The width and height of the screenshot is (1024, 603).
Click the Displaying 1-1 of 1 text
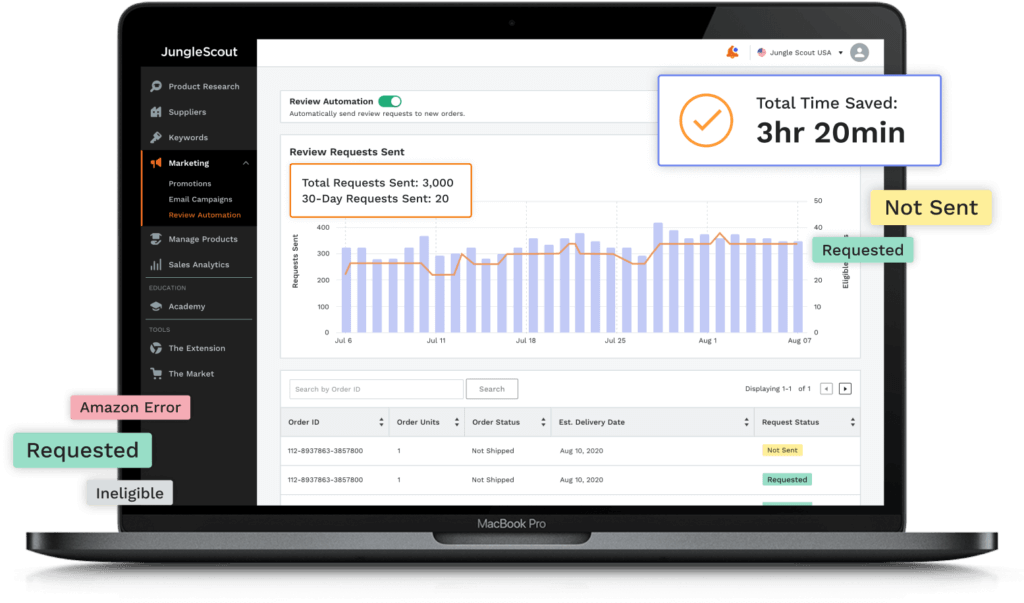tap(778, 389)
